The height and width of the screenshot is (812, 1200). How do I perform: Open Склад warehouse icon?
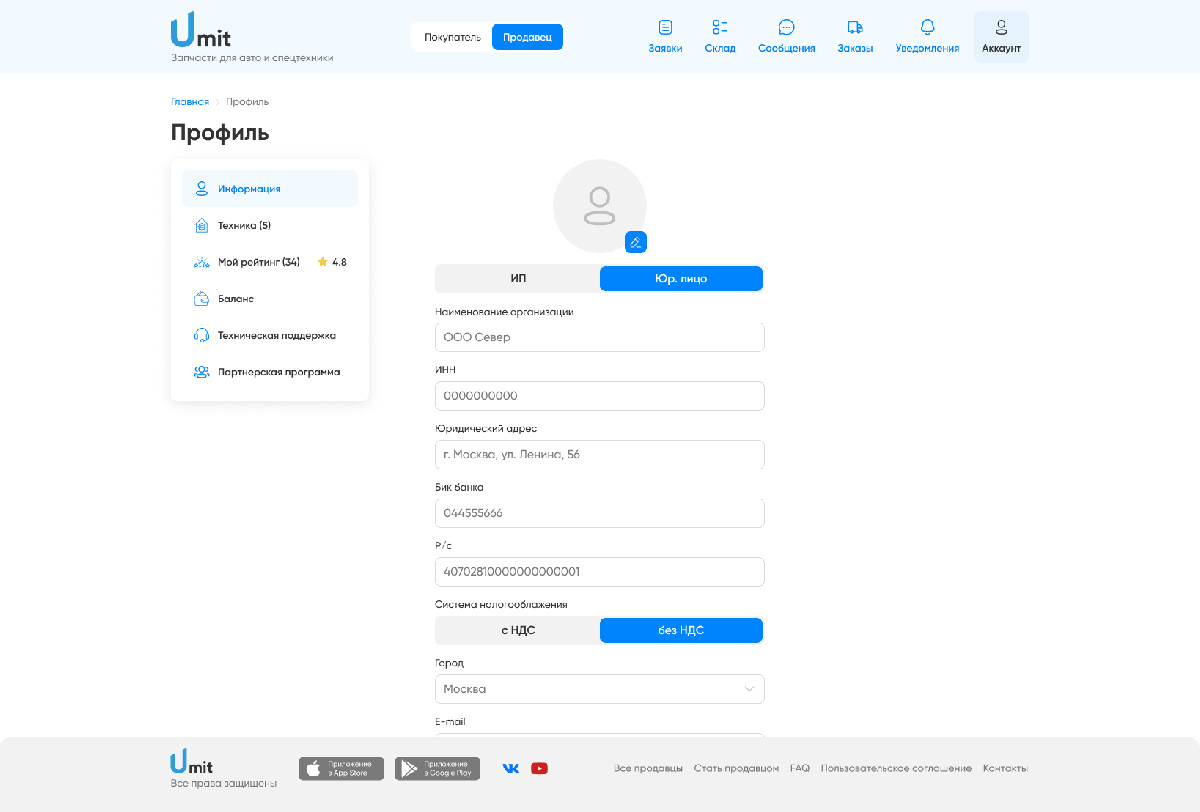click(719, 36)
